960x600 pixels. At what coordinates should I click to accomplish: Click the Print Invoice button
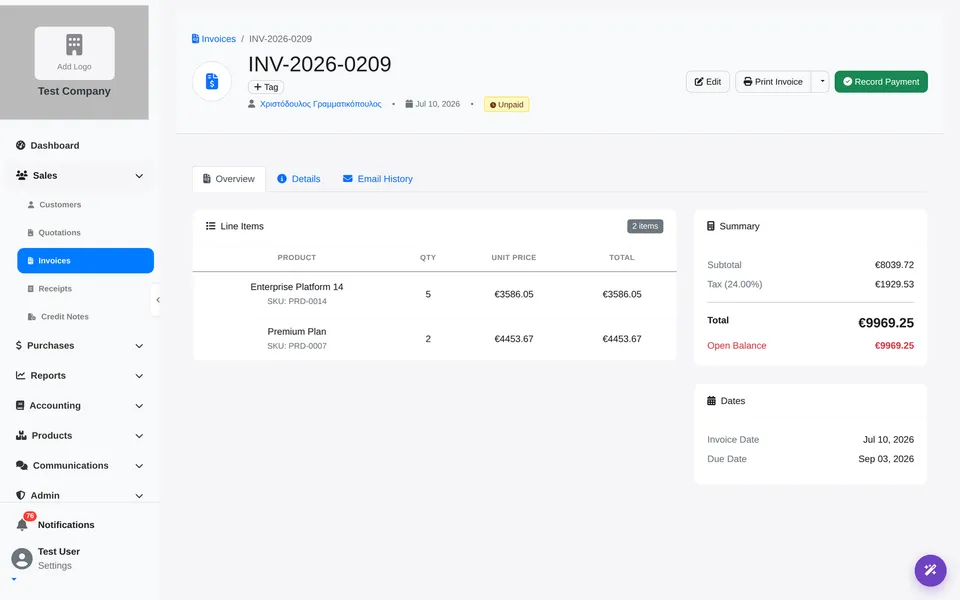click(x=773, y=81)
